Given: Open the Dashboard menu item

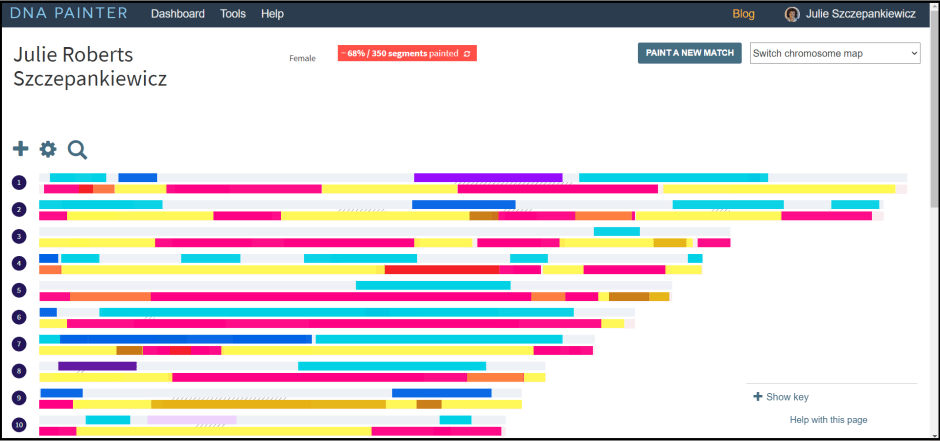Looking at the screenshot, I should 177,14.
